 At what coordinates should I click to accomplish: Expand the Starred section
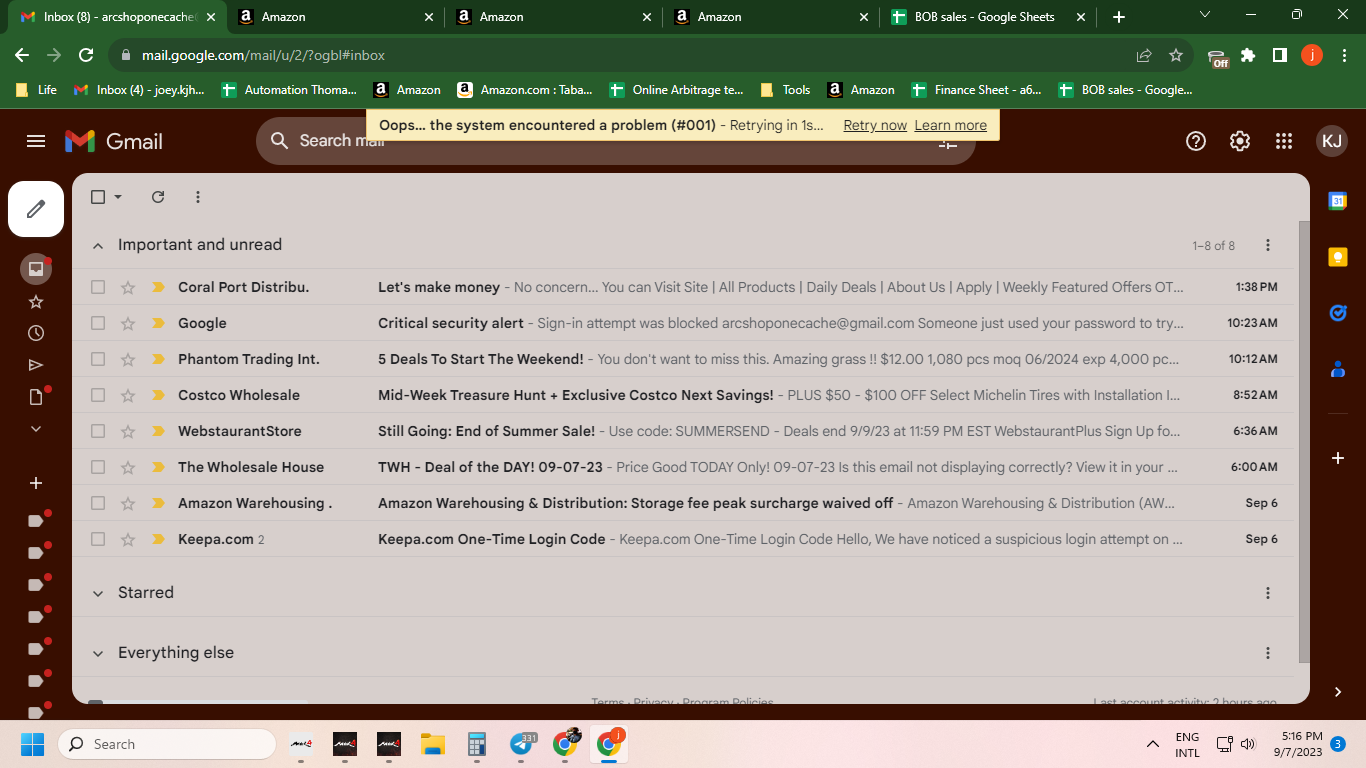(98, 593)
